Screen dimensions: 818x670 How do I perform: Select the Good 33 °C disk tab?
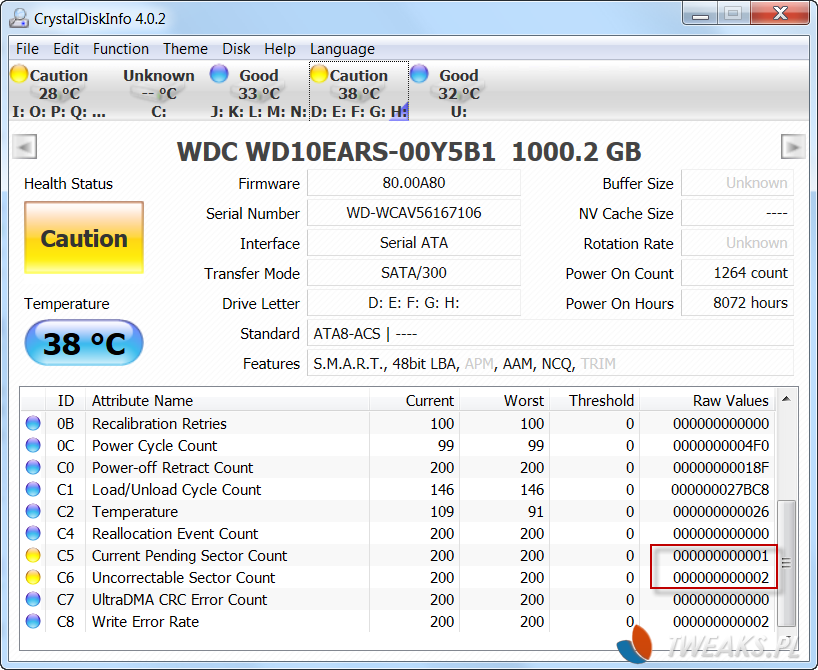pyautogui.click(x=258, y=92)
